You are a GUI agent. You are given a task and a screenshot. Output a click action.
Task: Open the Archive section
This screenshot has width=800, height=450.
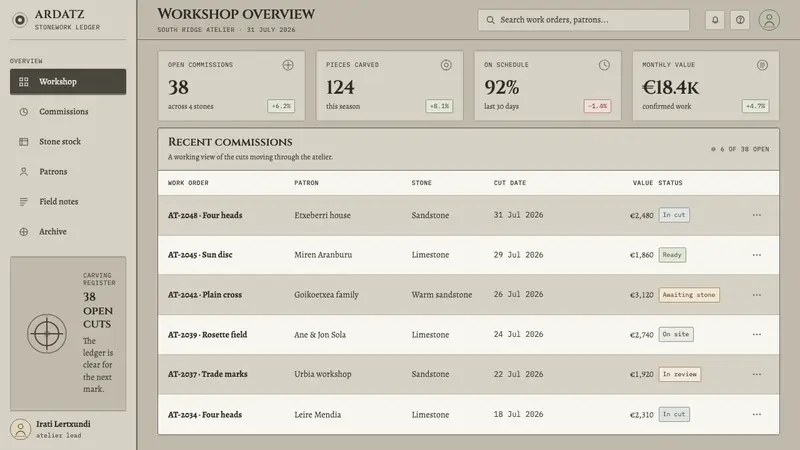[x=68, y=232]
